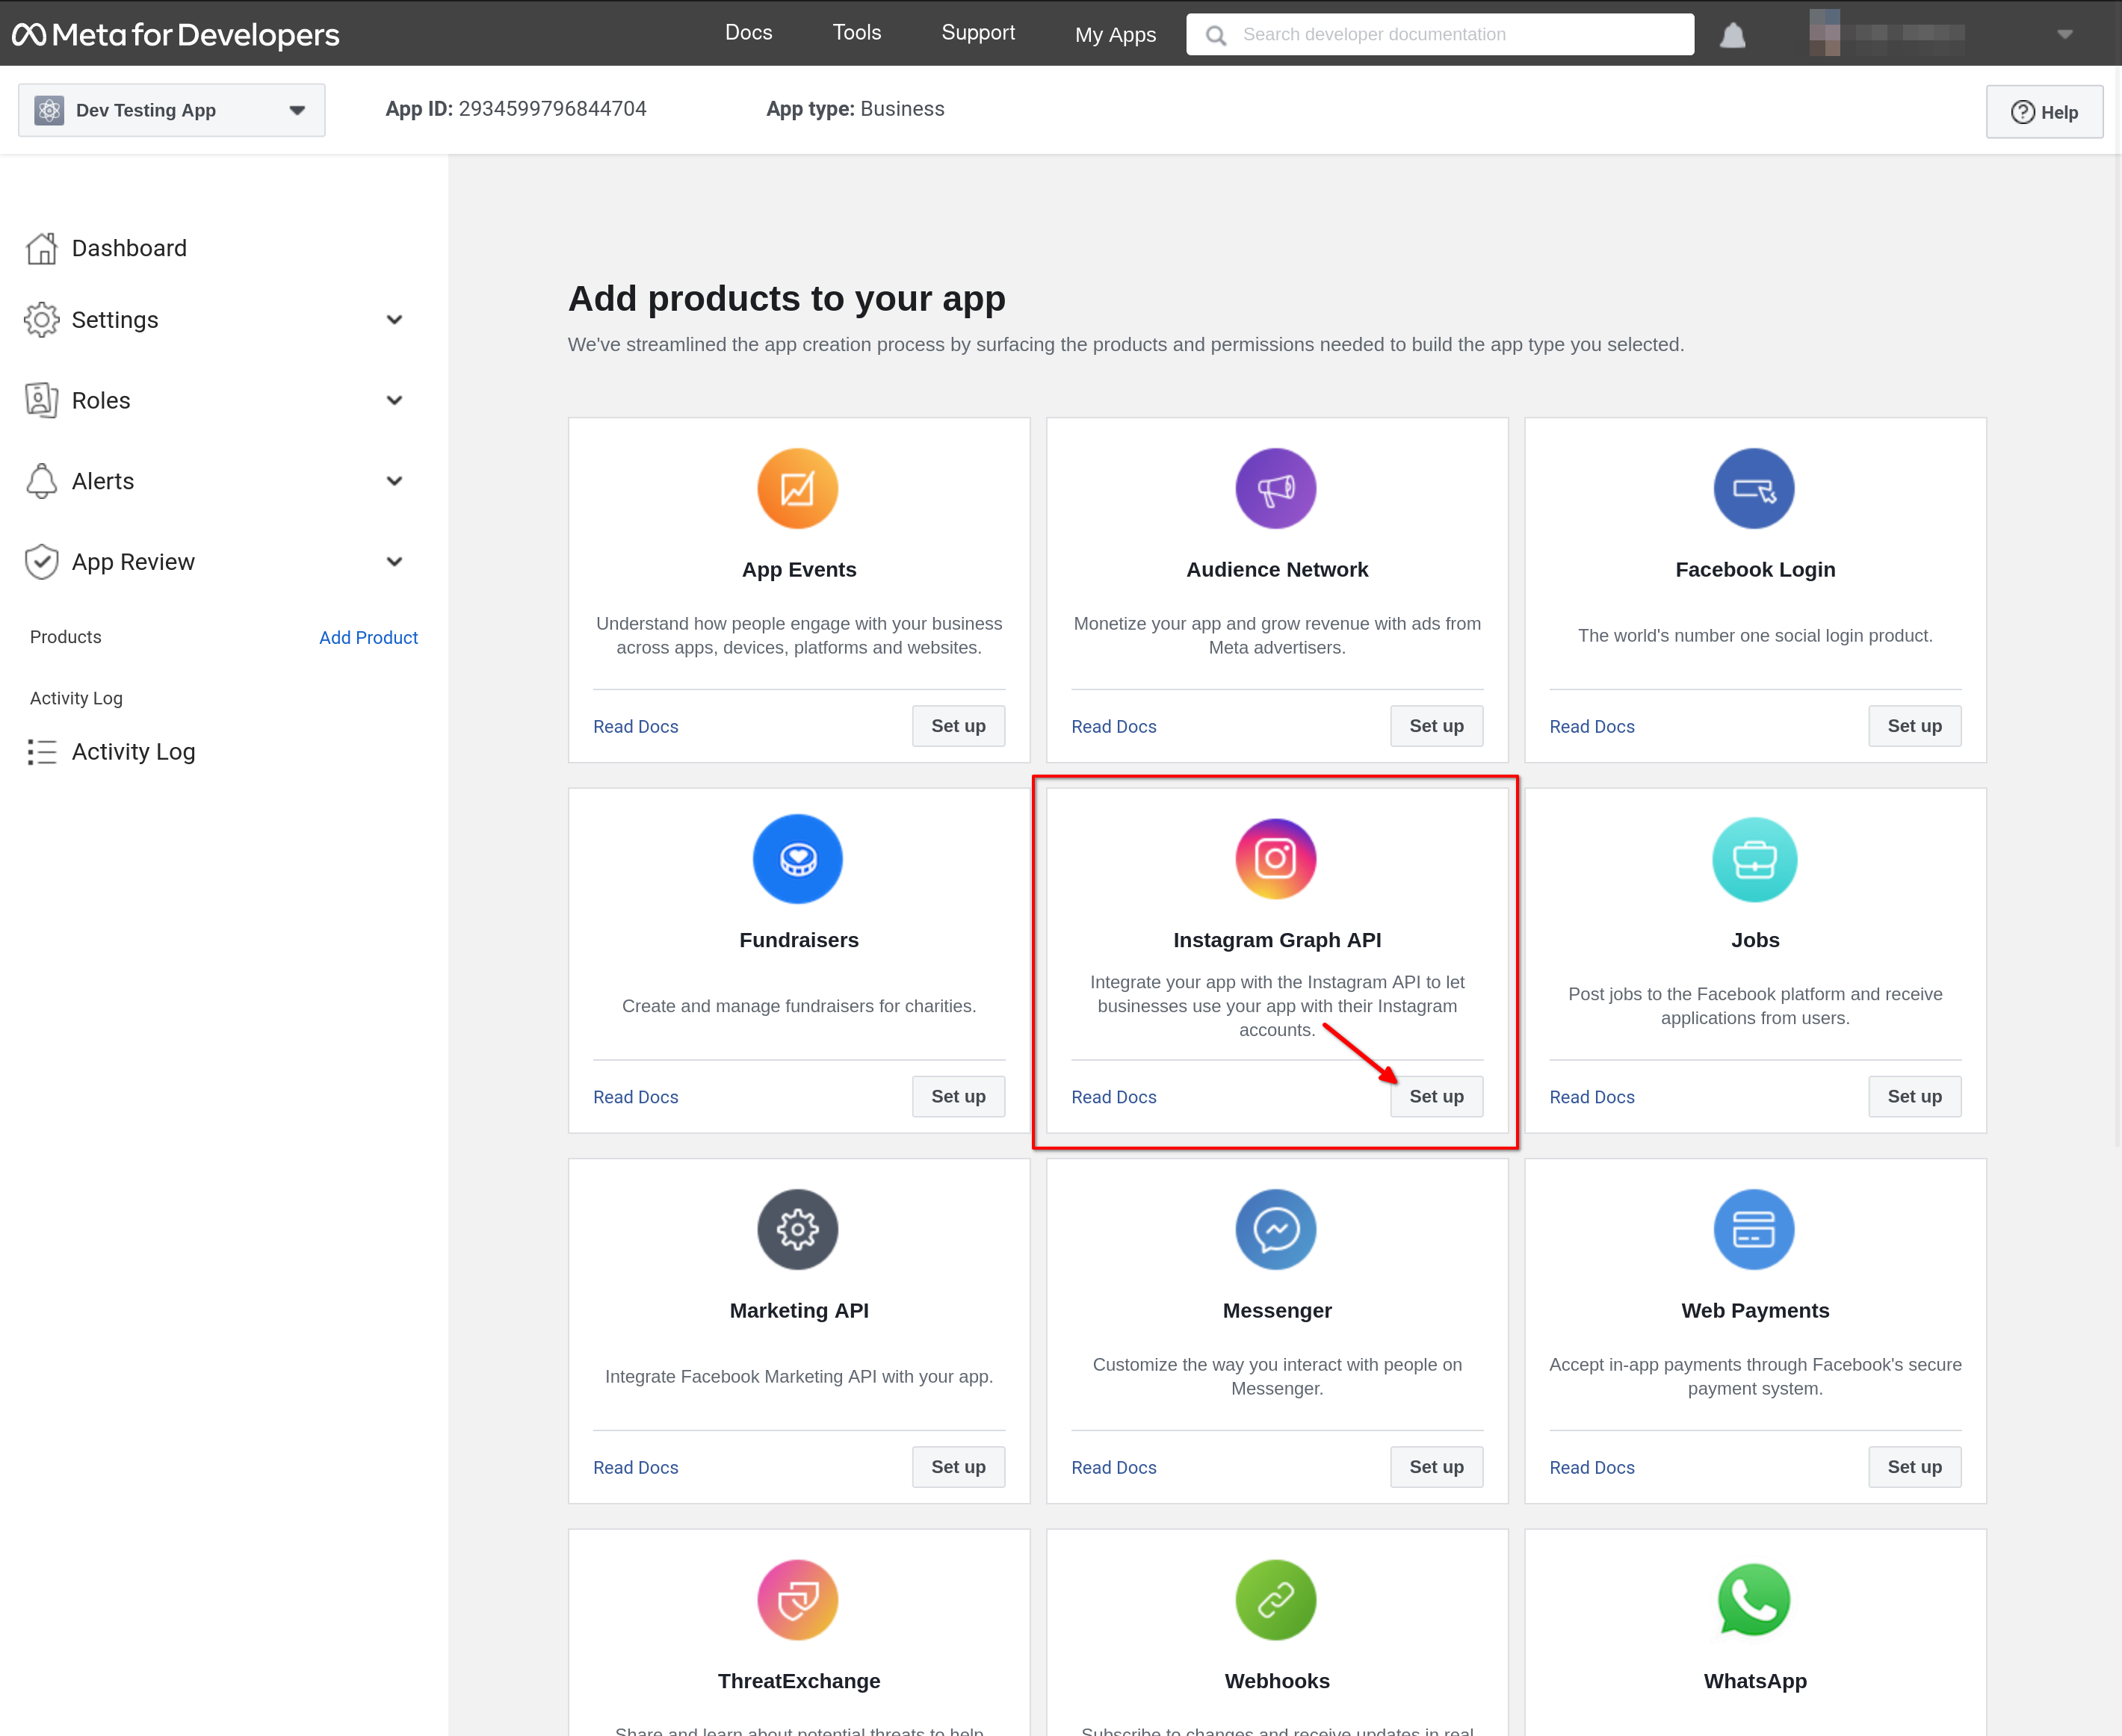The width and height of the screenshot is (2122, 1736).
Task: Click the Audience Network megaphone icon
Action: tap(1278, 489)
